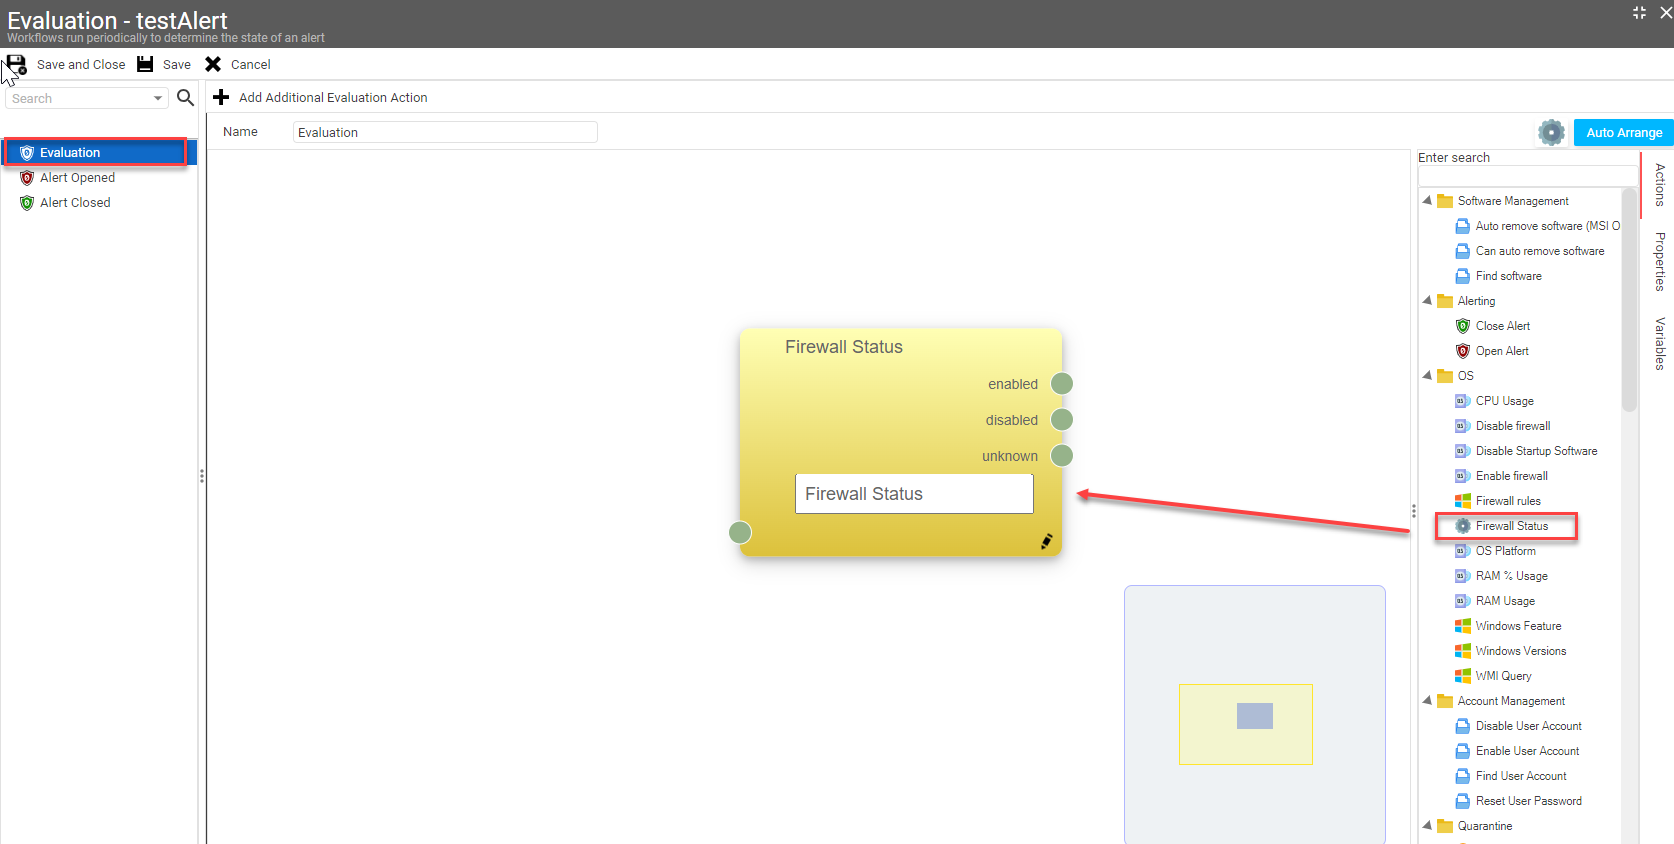This screenshot has width=1674, height=844.
Task: Click the search magnifier icon
Action: tap(185, 98)
